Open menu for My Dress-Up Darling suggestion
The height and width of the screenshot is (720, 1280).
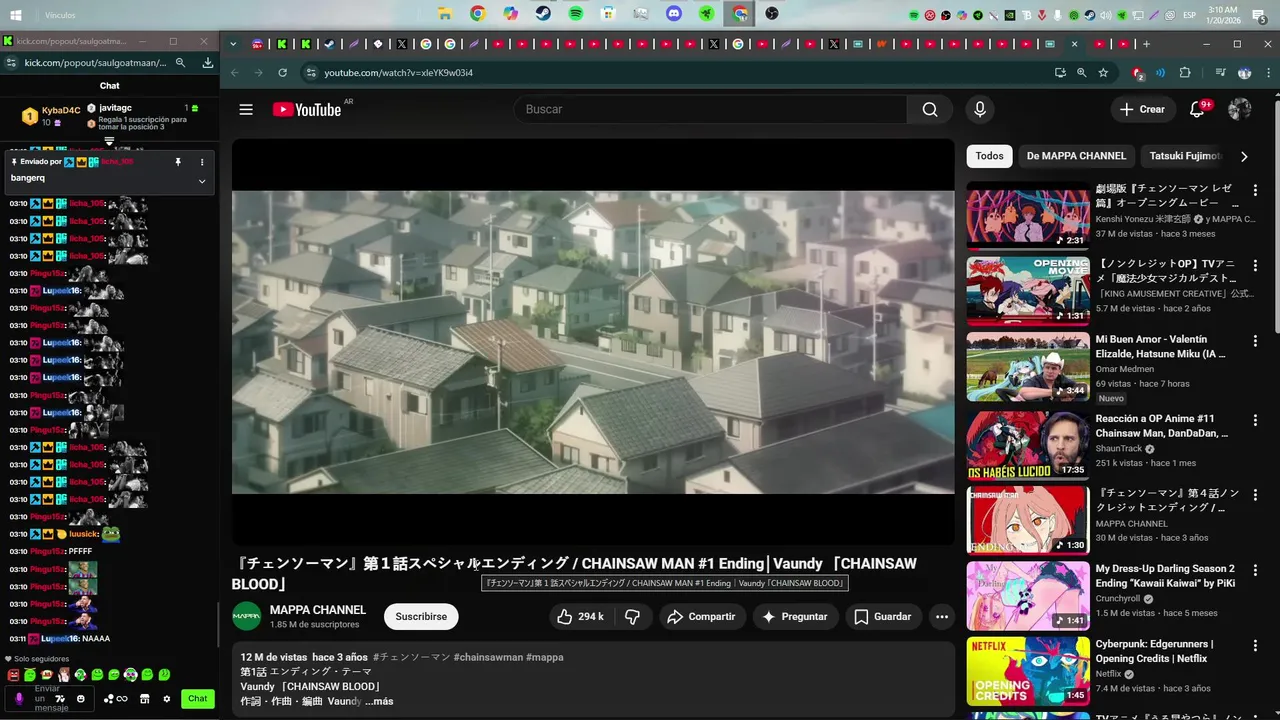[1255, 570]
